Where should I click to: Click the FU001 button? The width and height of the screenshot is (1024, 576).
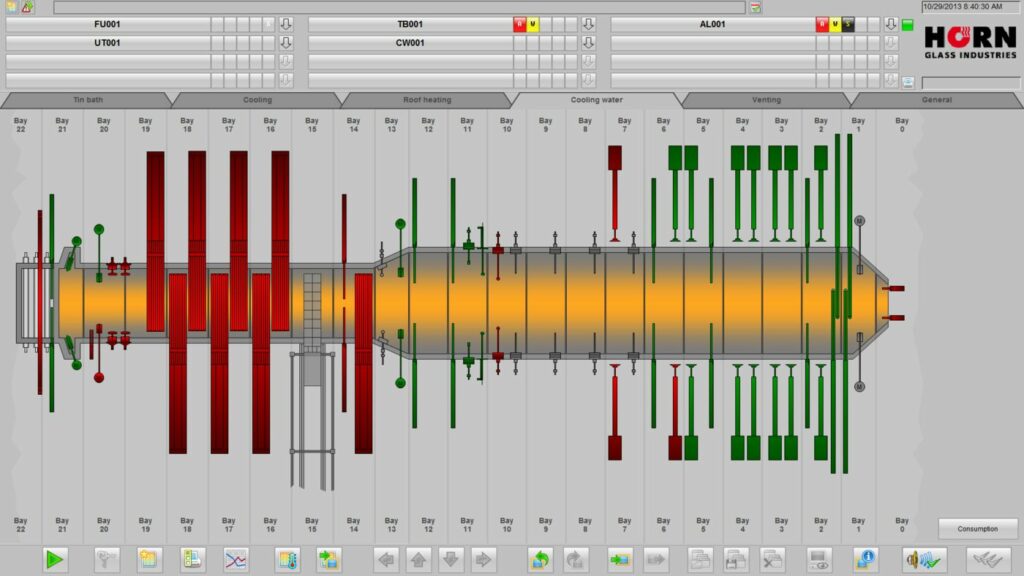[x=107, y=24]
